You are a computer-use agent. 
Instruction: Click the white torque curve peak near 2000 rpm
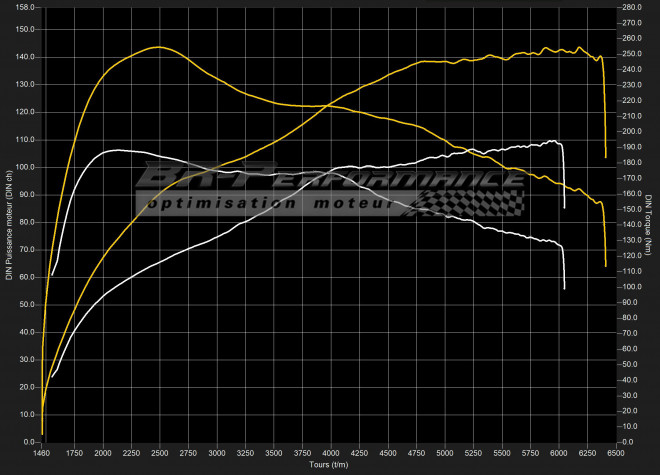(x=119, y=150)
